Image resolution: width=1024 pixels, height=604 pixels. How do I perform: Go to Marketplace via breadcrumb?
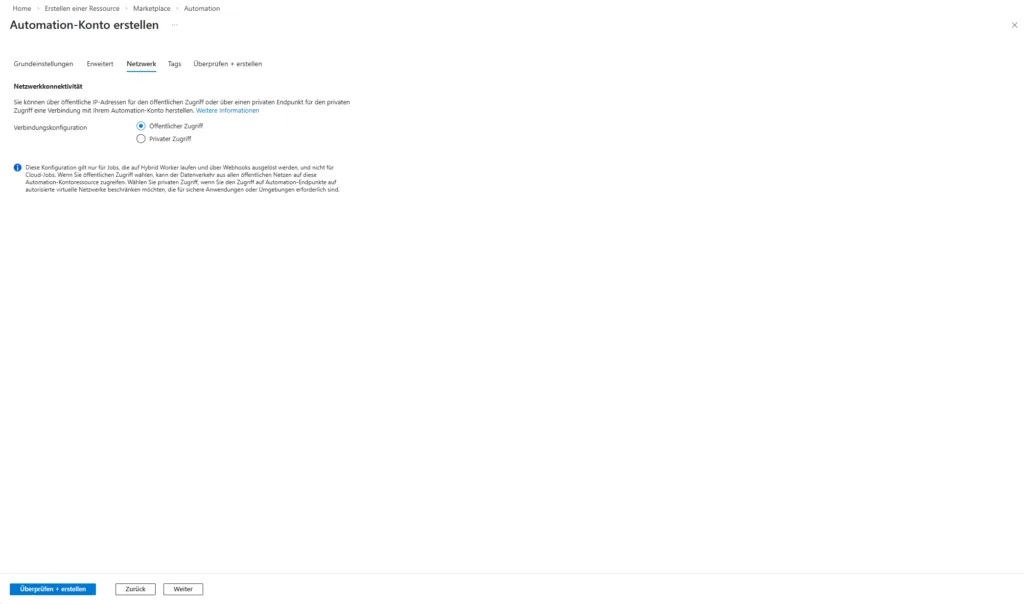[152, 8]
